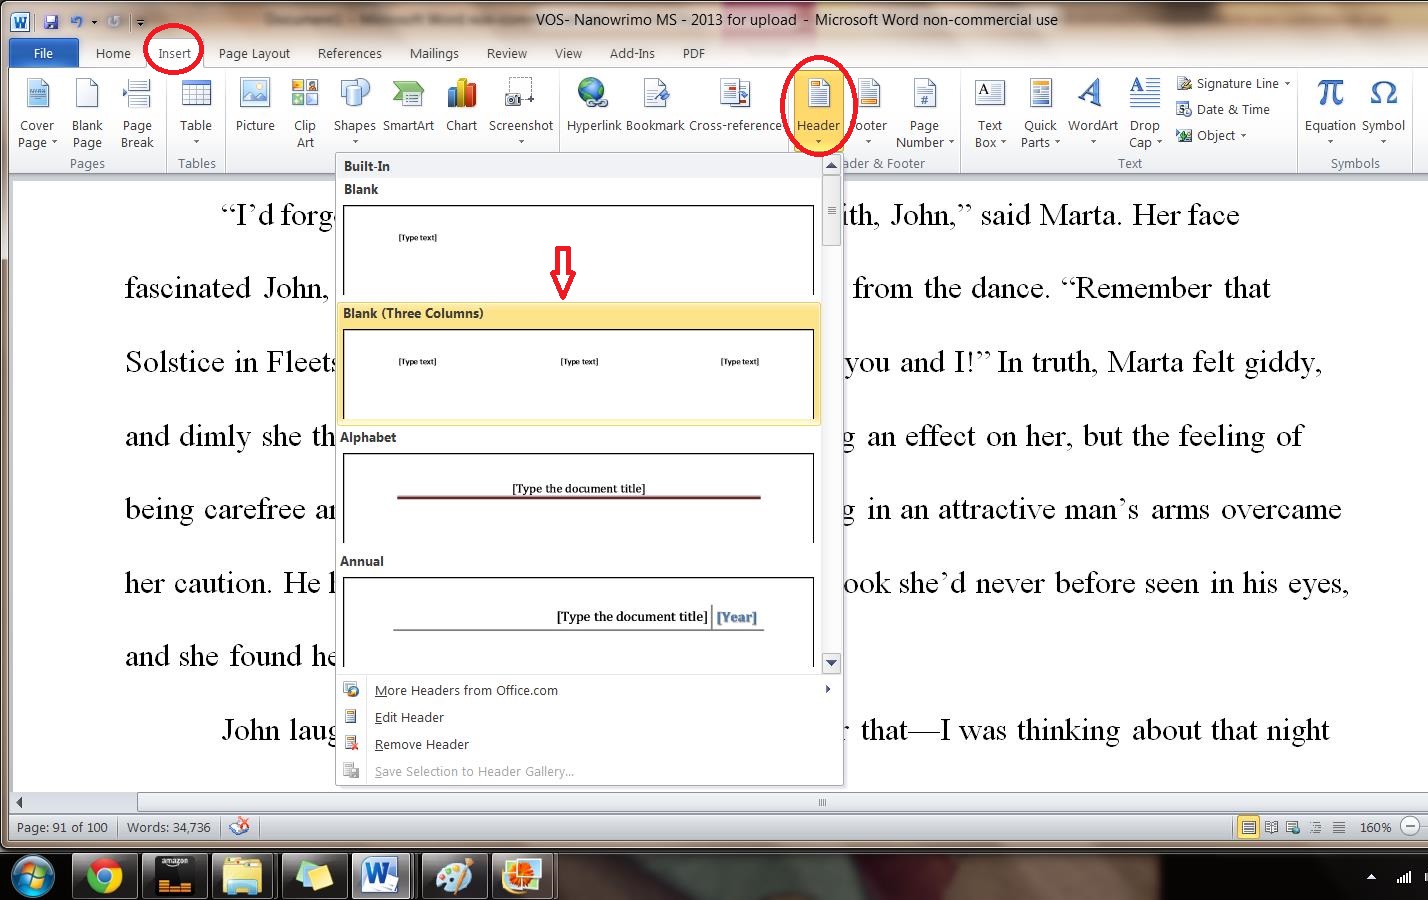Open the Page Layout tab
Viewport: 1428px width, 900px height.
tap(254, 53)
